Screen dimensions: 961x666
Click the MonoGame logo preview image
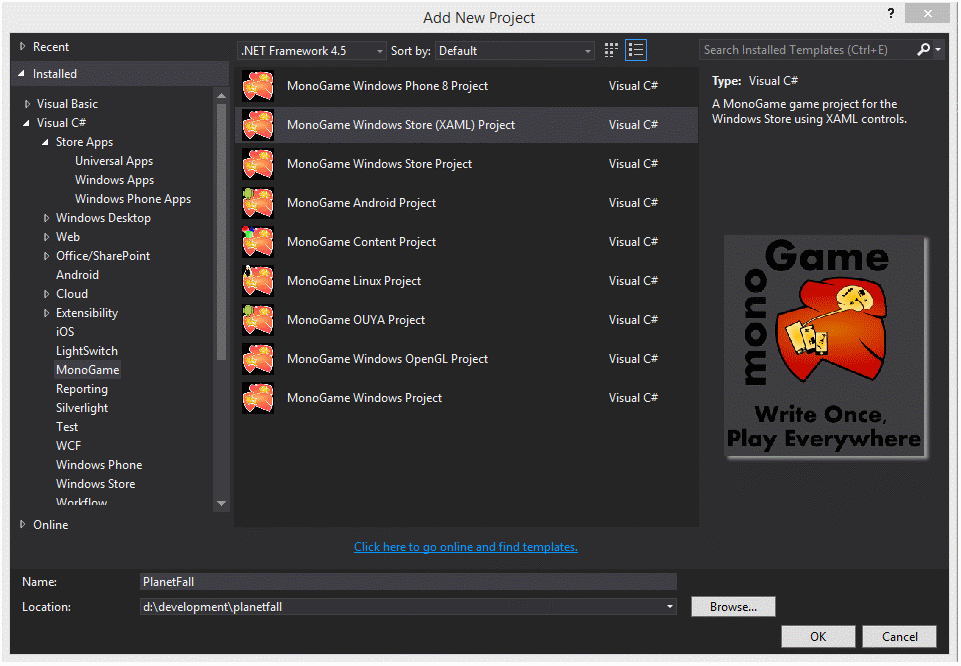[825, 347]
